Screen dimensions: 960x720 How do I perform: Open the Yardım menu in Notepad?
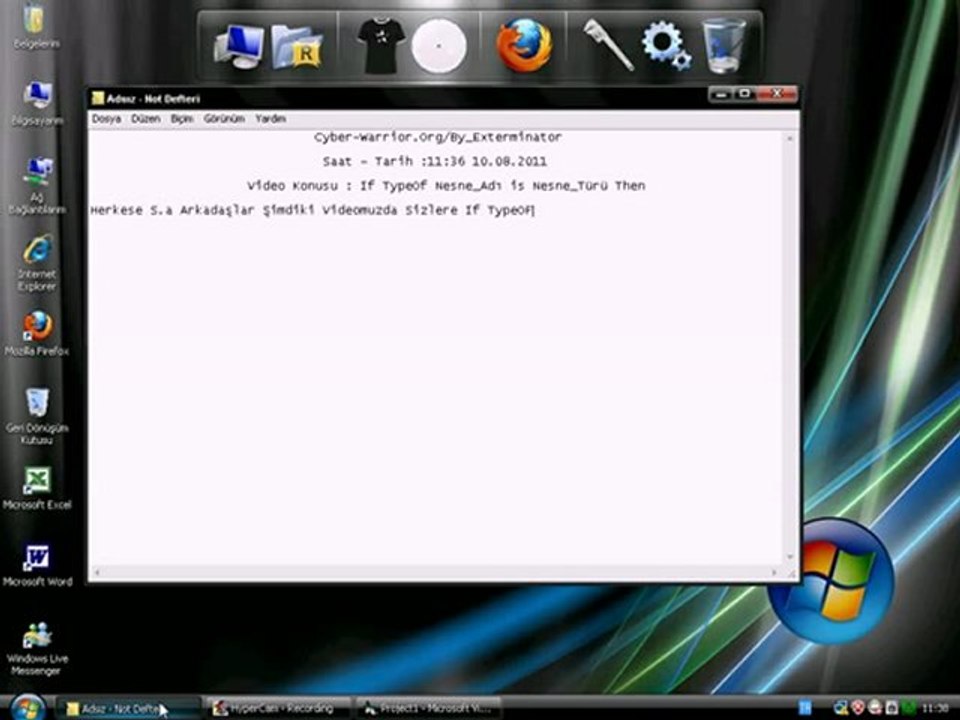(270, 119)
